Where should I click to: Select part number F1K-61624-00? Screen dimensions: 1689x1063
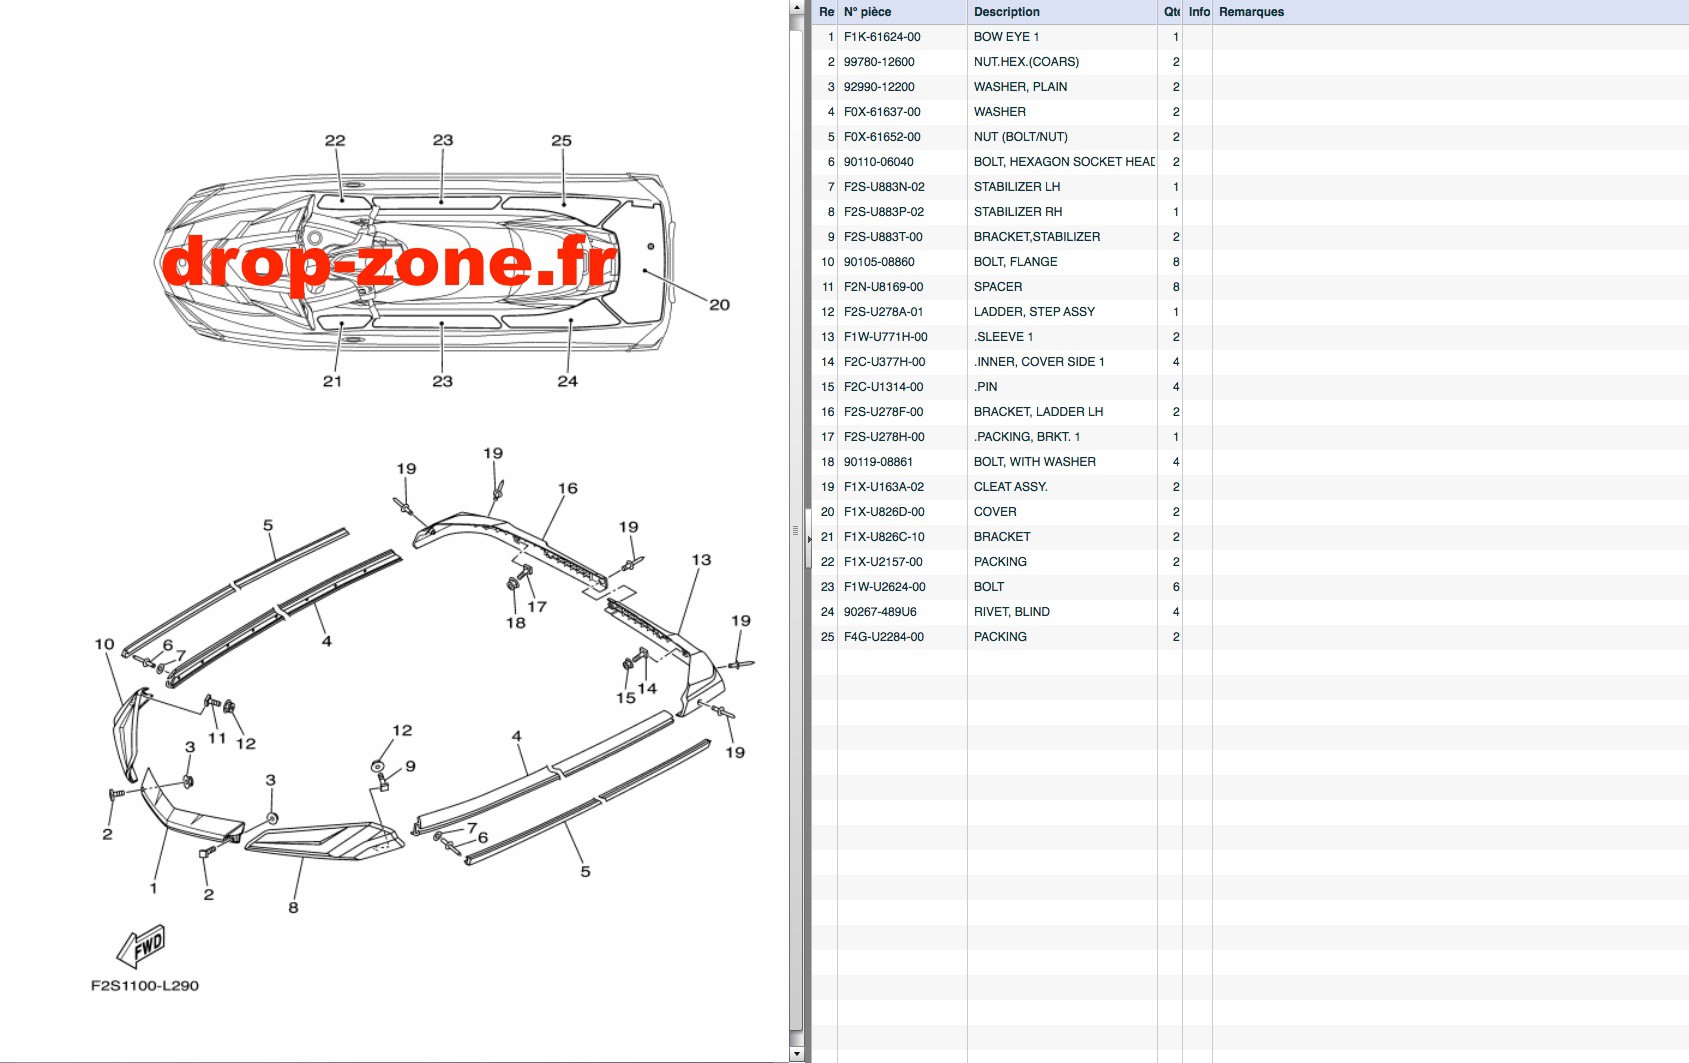pyautogui.click(x=882, y=37)
